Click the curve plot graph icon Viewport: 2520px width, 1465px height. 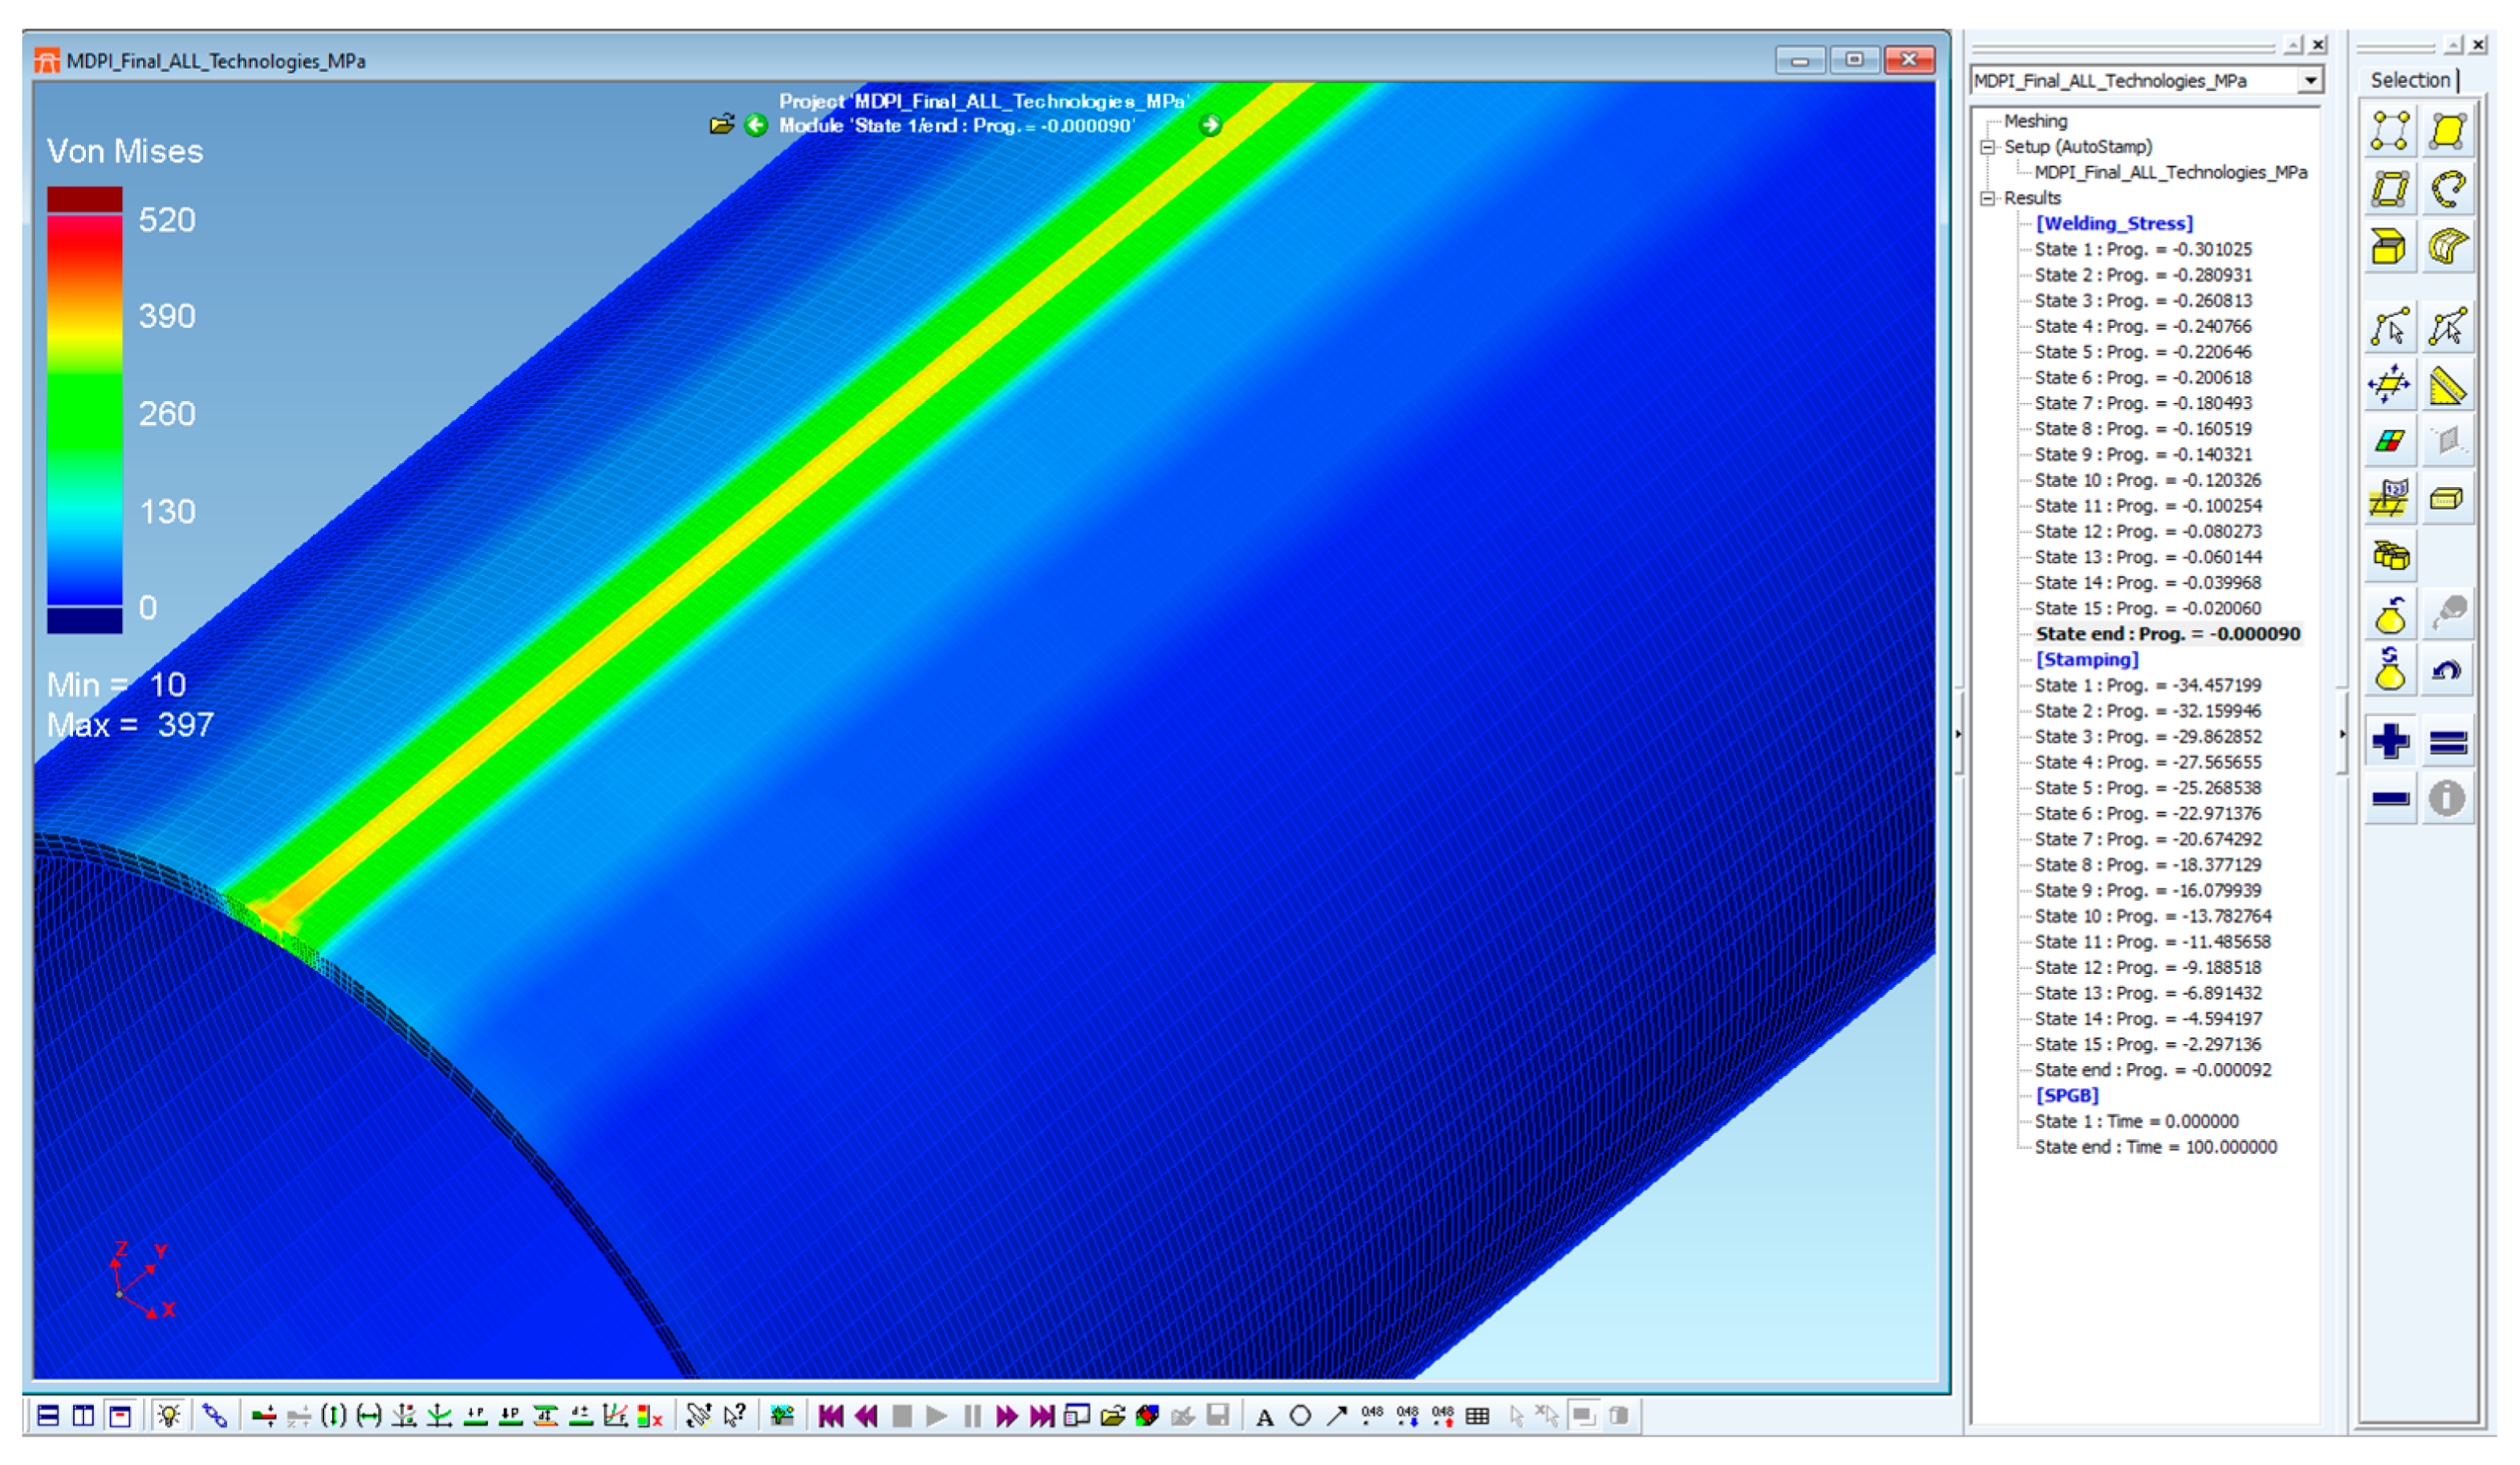616,1416
